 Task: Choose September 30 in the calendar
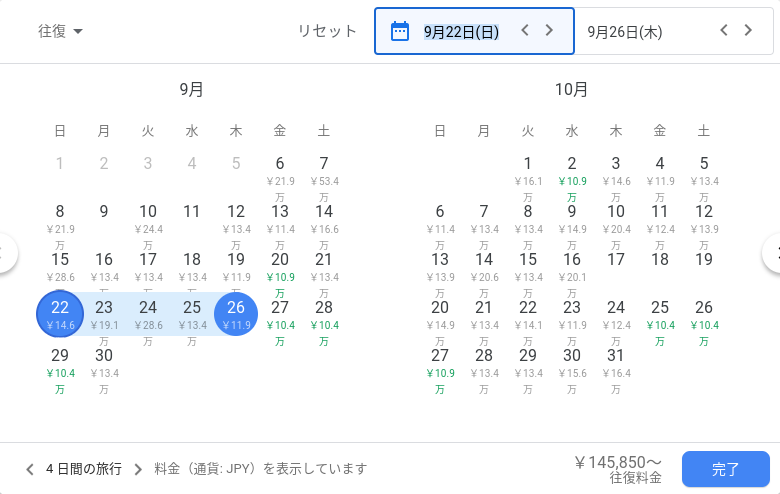[x=104, y=362]
